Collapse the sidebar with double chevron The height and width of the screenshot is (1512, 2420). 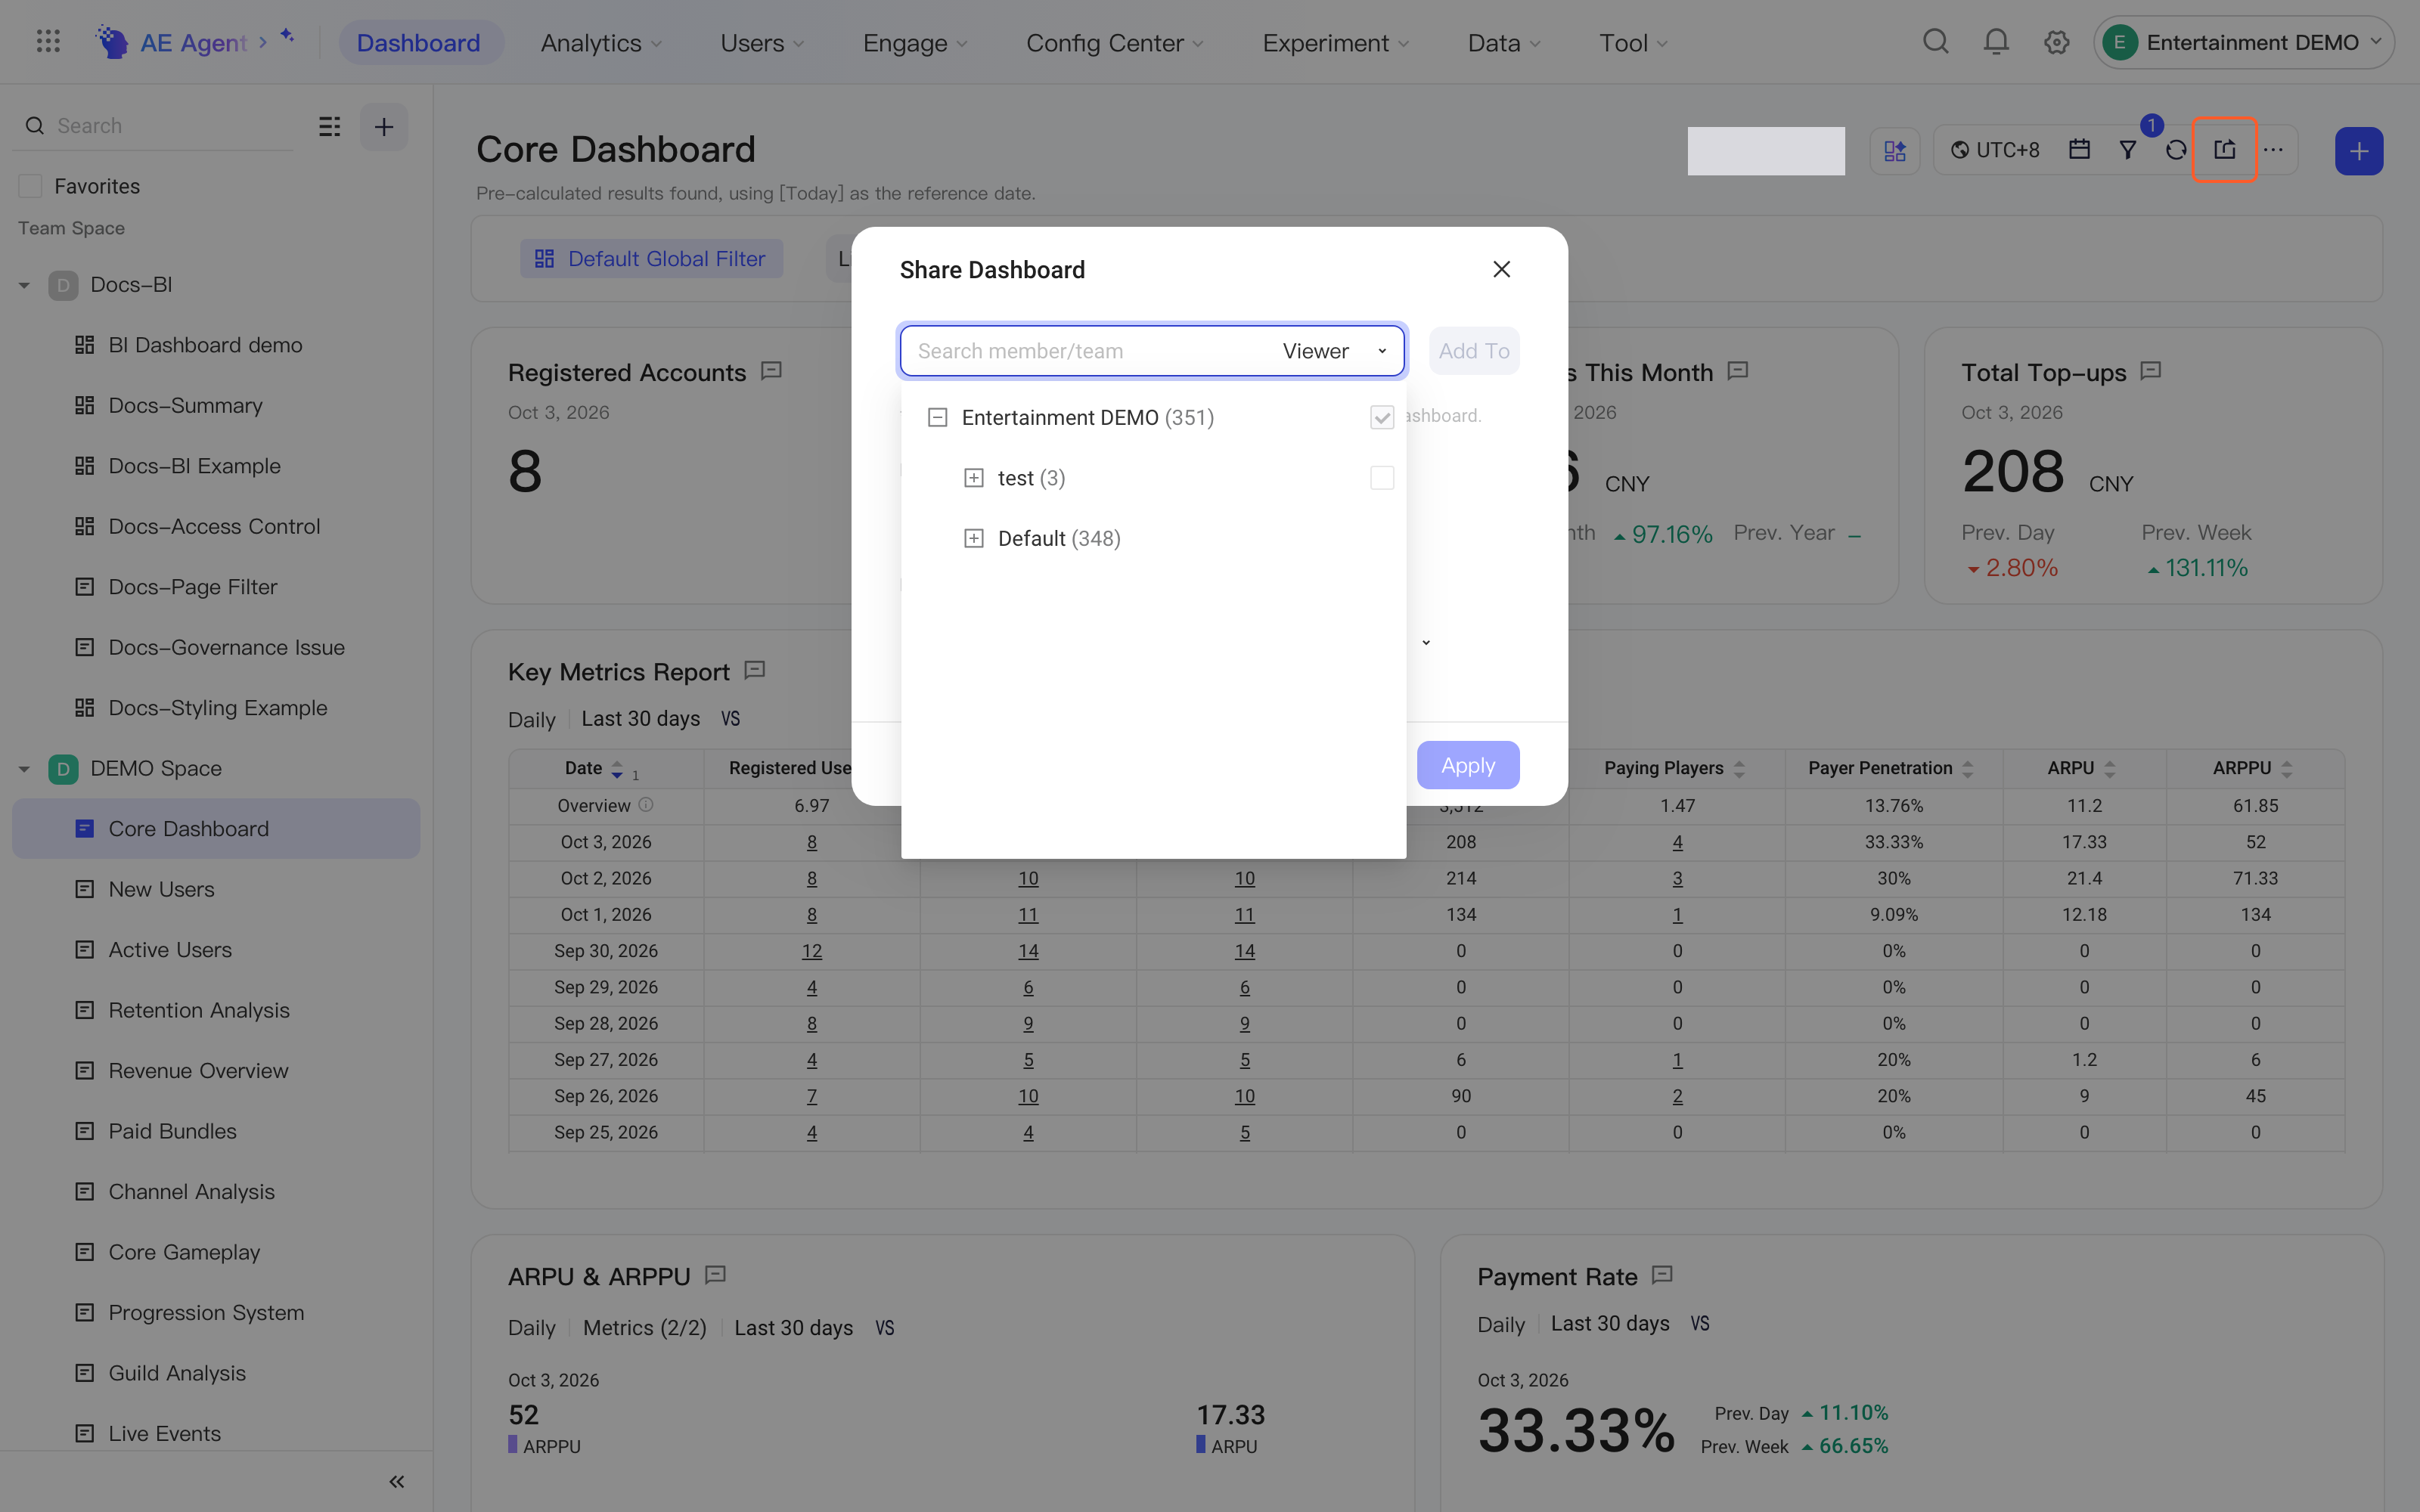coord(397,1481)
